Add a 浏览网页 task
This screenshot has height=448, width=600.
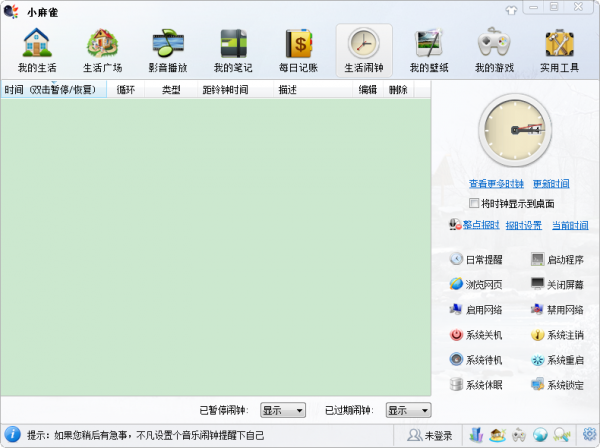pos(476,284)
